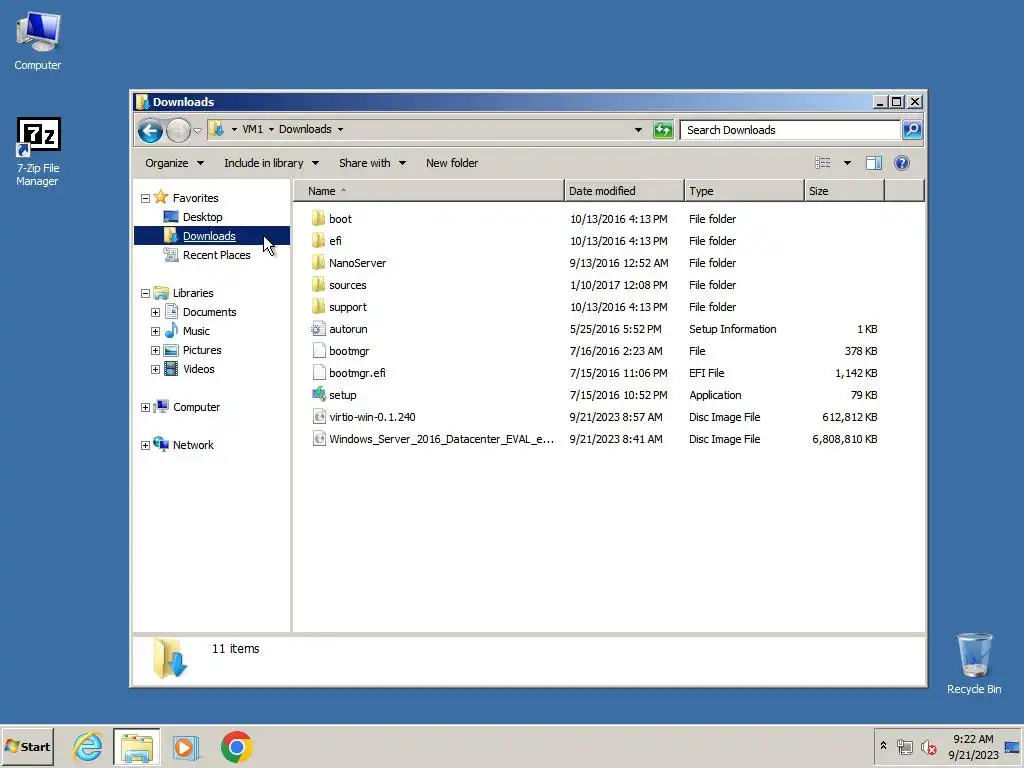Go back with the Back arrow button
The width and height of the screenshot is (1024, 768).
point(150,131)
